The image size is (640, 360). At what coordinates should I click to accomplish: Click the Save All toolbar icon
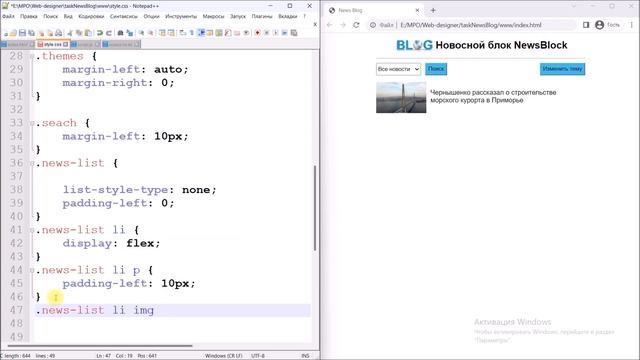tap(31, 33)
